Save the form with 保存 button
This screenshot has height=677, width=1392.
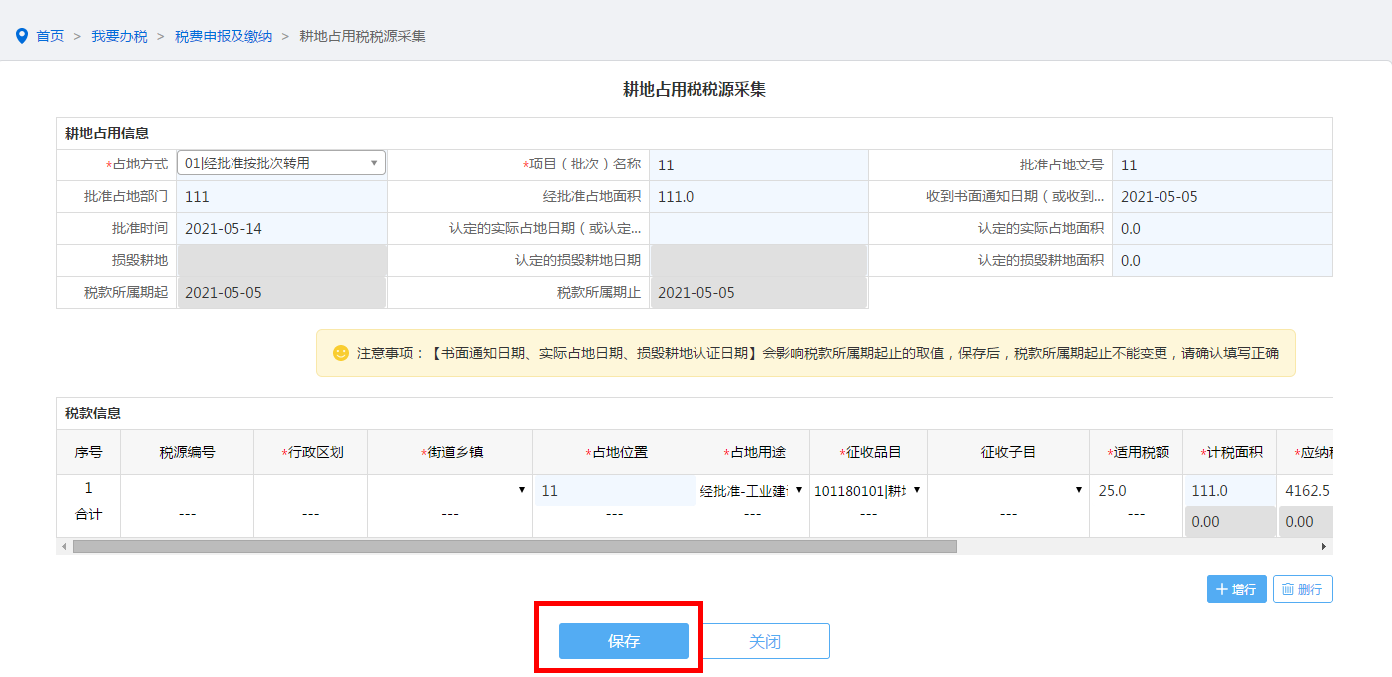[624, 641]
